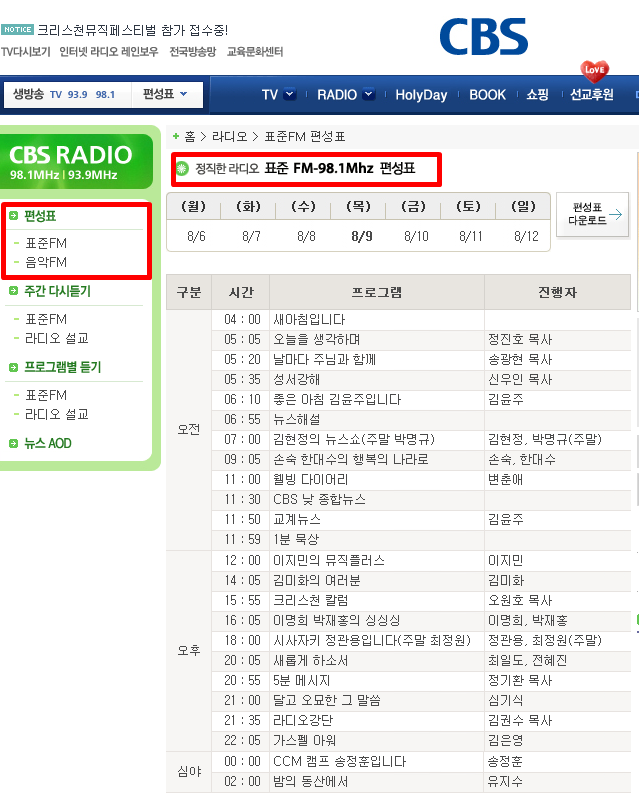Click green bullet icon beside 프로그램별 듣기
The image size is (639, 803).
pos(14,367)
